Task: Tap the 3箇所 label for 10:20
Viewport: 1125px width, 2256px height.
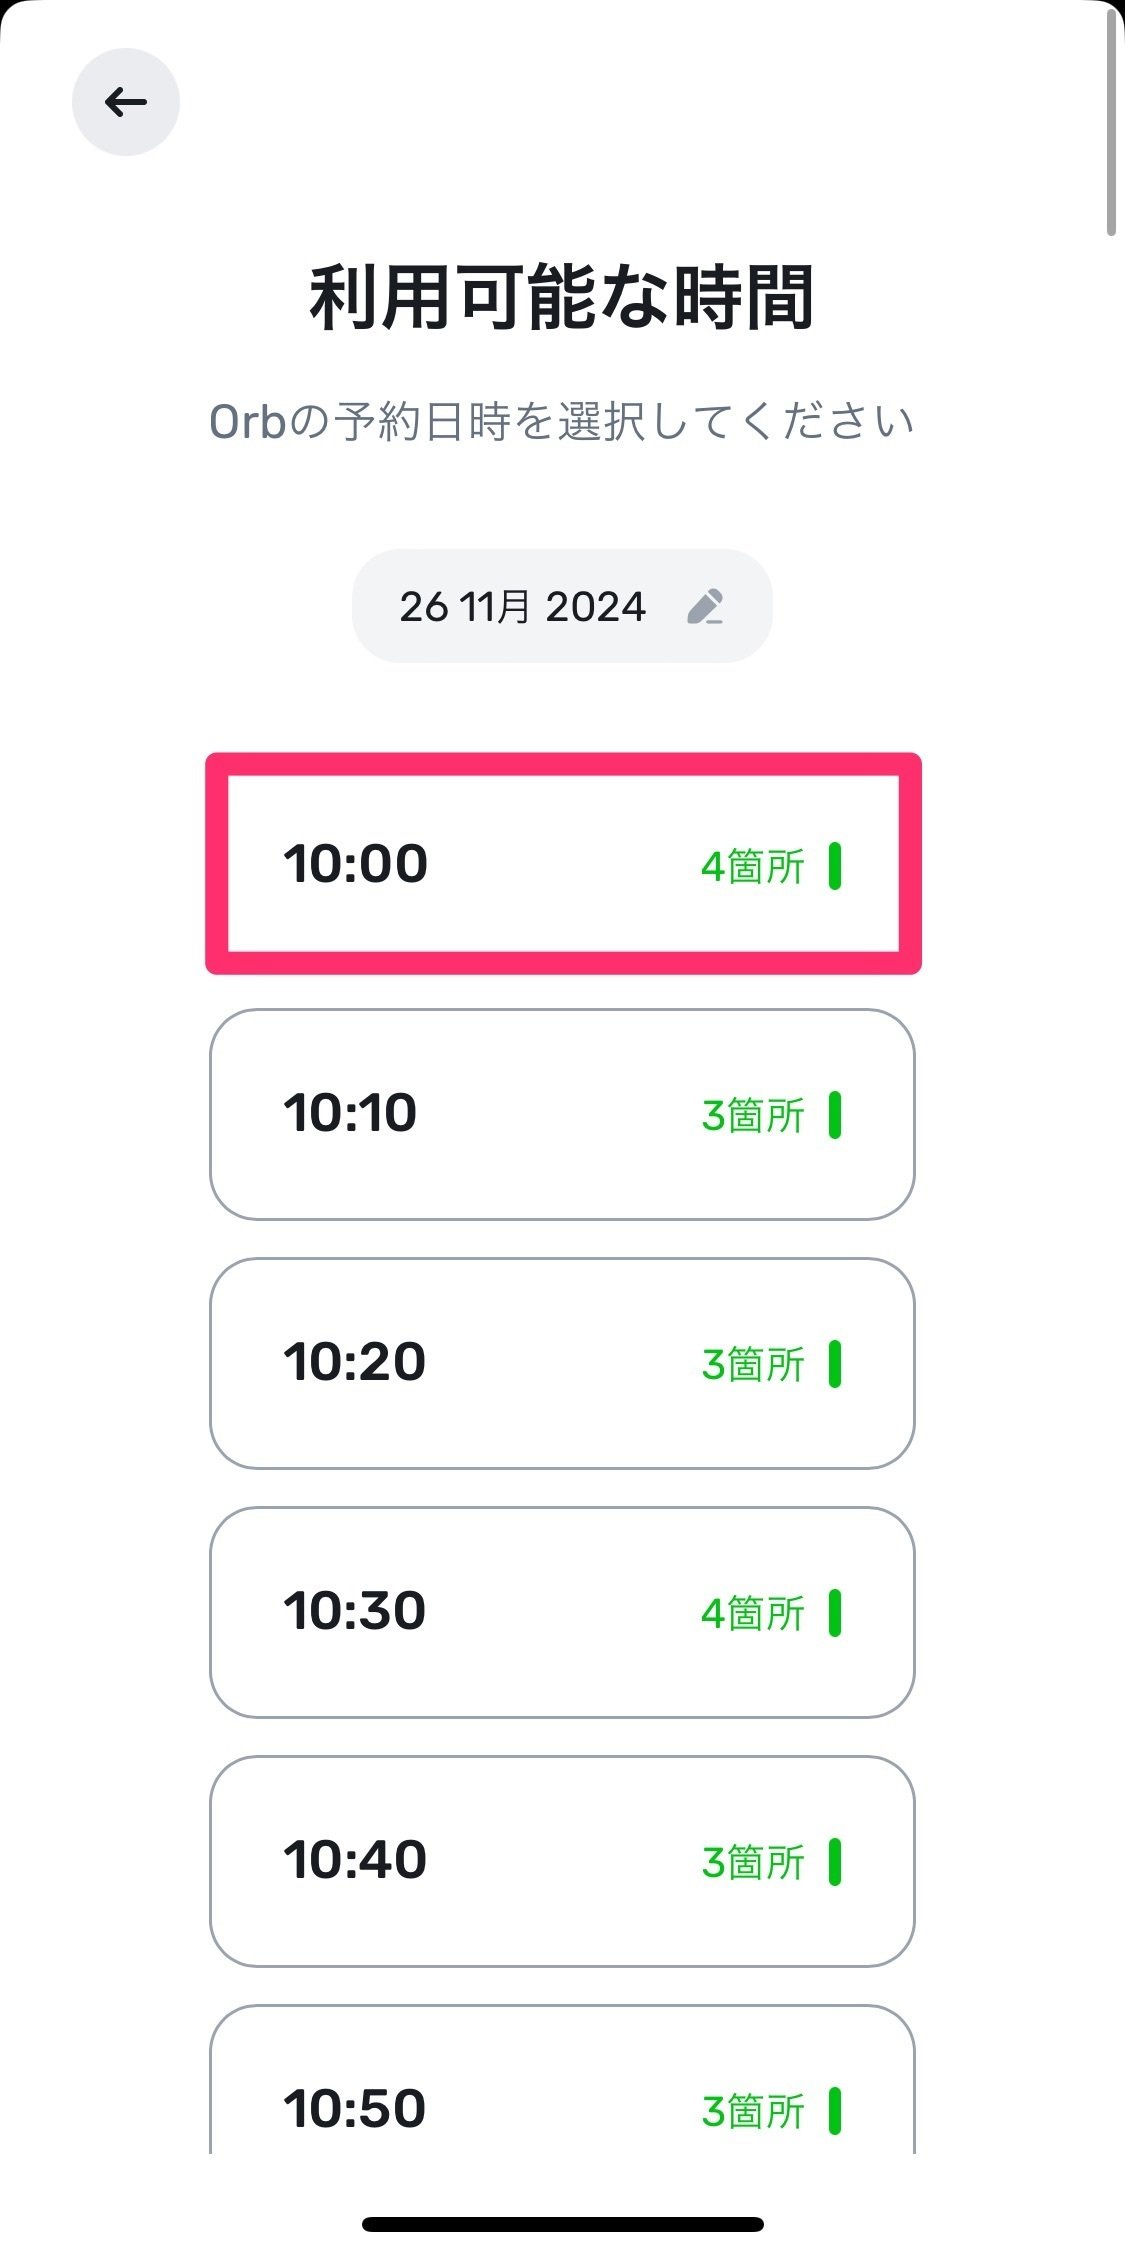Action: tap(752, 1362)
